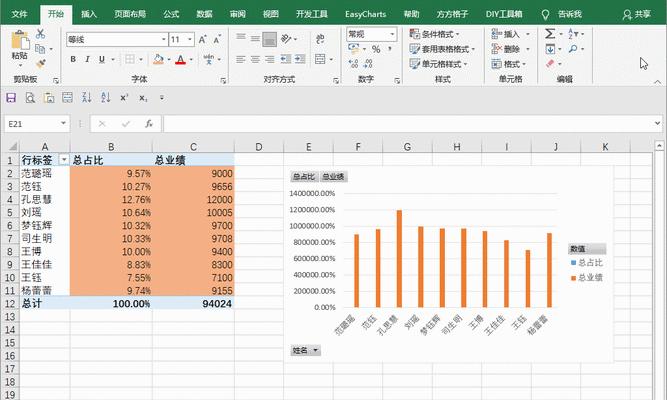Open Find and Select magnifier icon
Viewport: 667px width, 400px height.
coord(573,49)
